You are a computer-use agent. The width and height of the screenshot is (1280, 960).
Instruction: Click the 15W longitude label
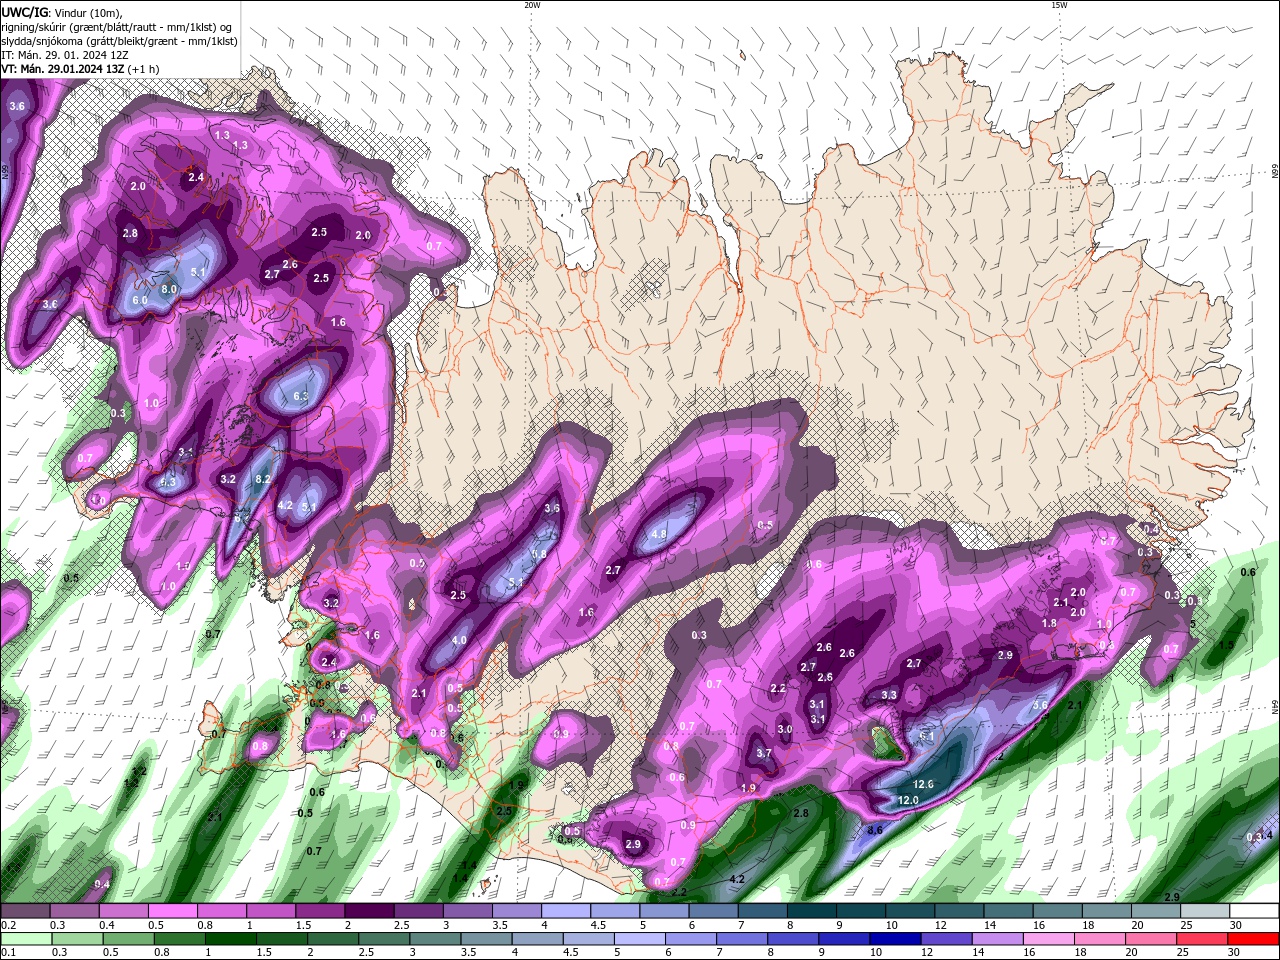click(x=1059, y=5)
